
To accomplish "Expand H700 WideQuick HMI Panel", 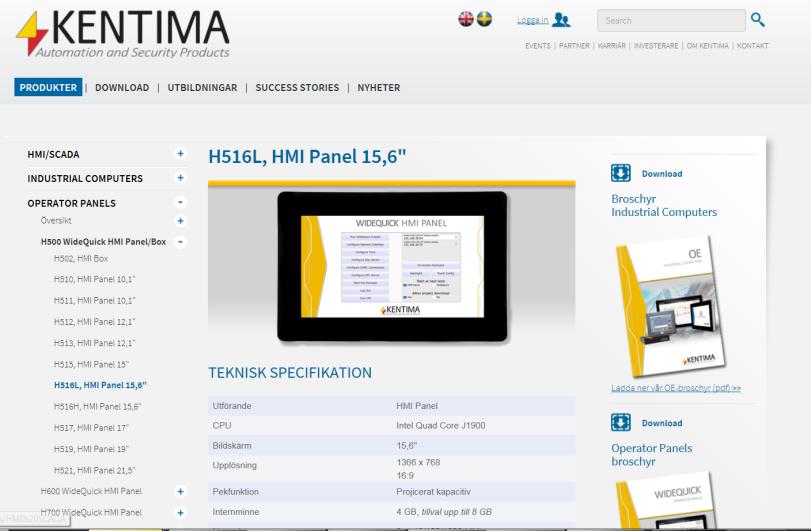I will point(180,513).
